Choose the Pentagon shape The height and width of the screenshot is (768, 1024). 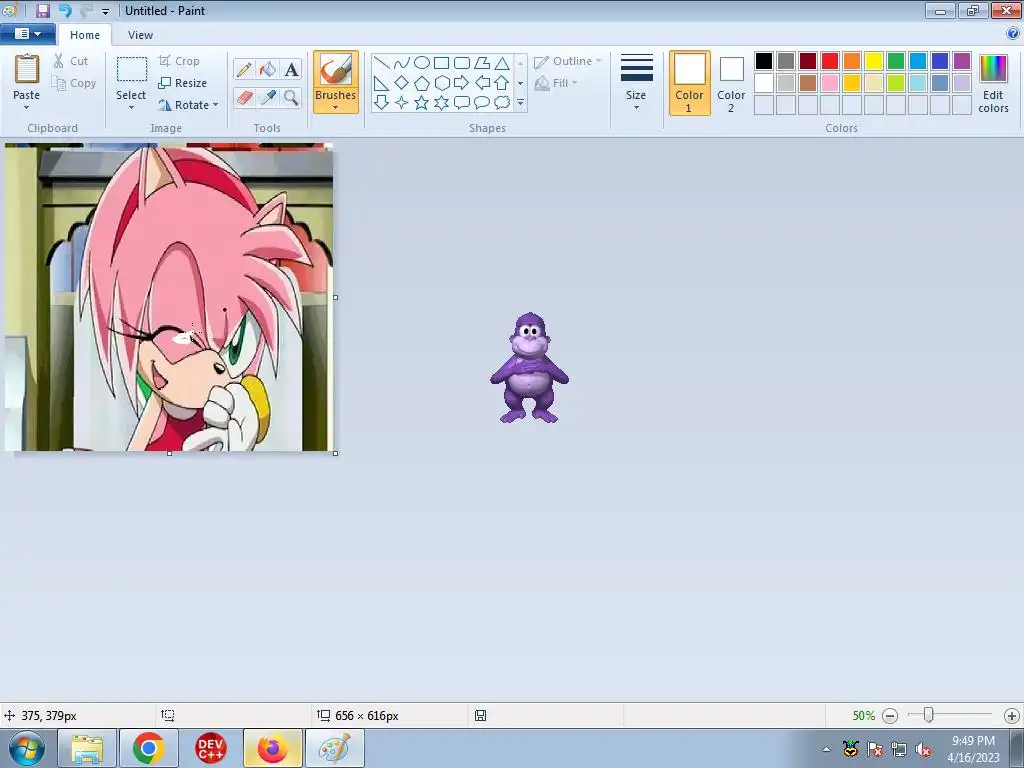point(422,83)
